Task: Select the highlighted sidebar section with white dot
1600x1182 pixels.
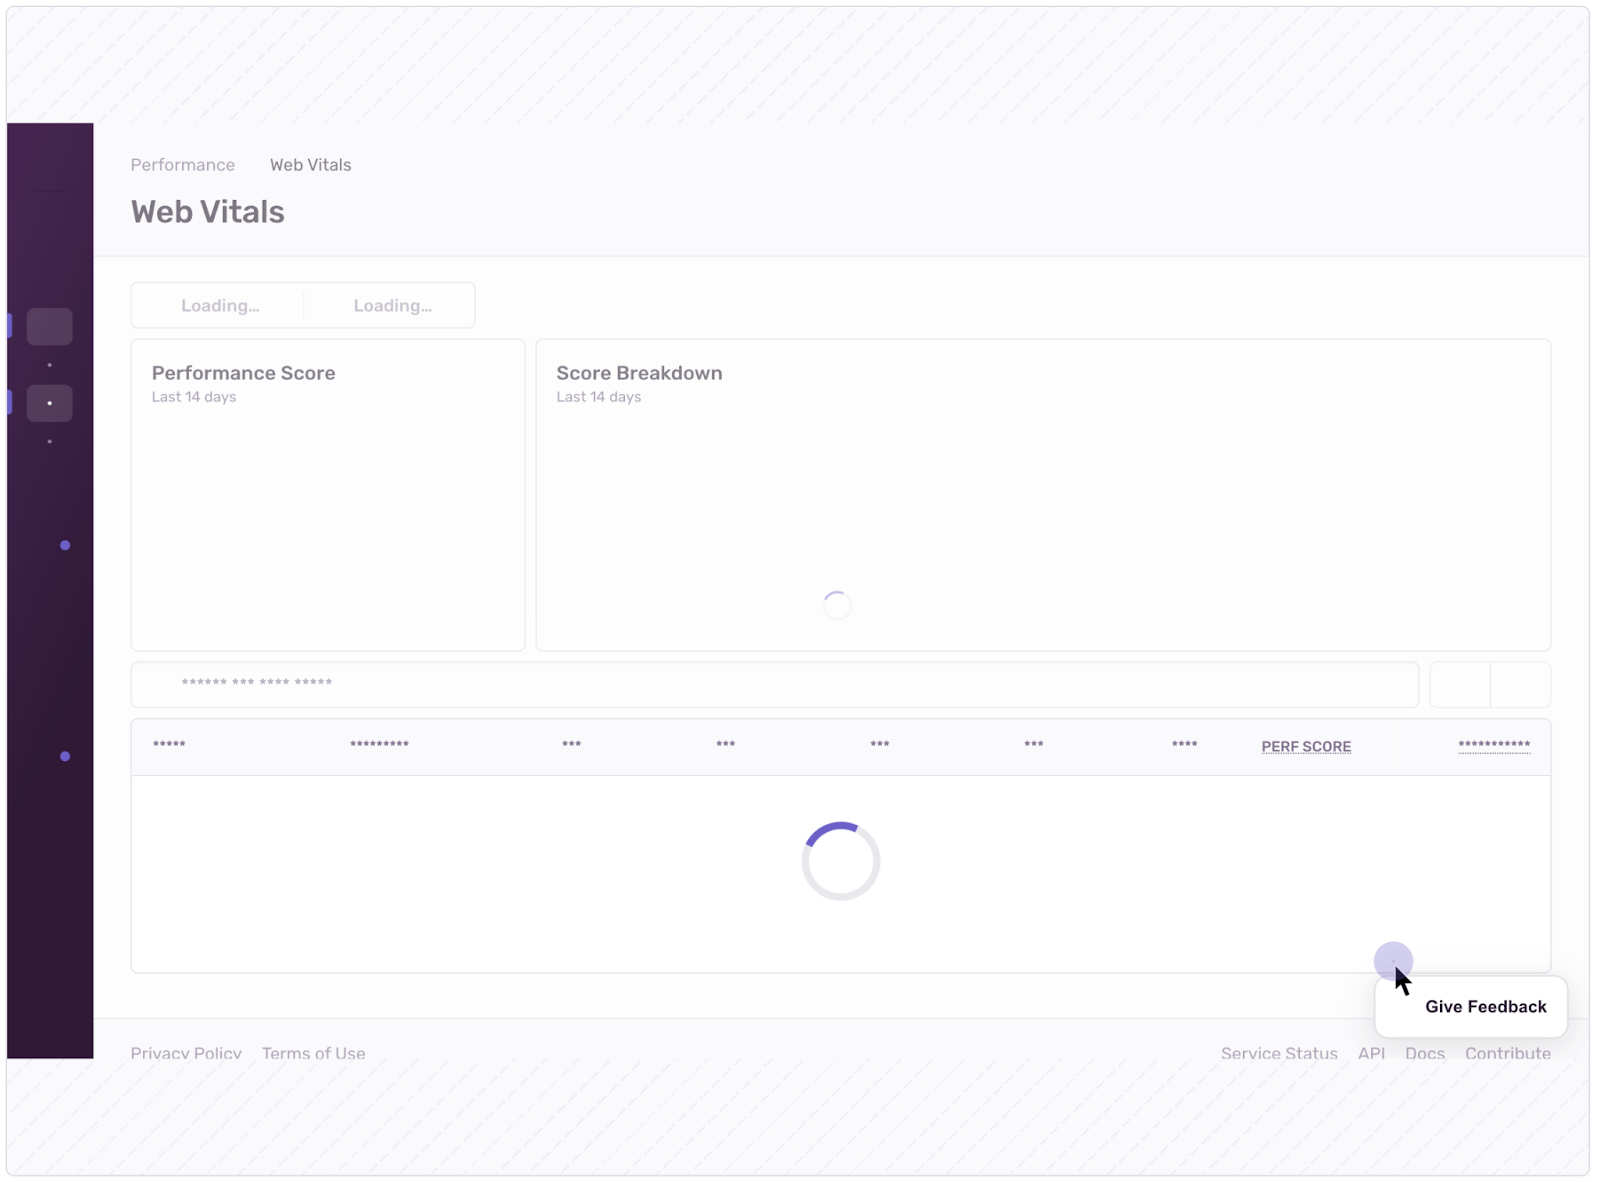Action: pyautogui.click(x=50, y=403)
